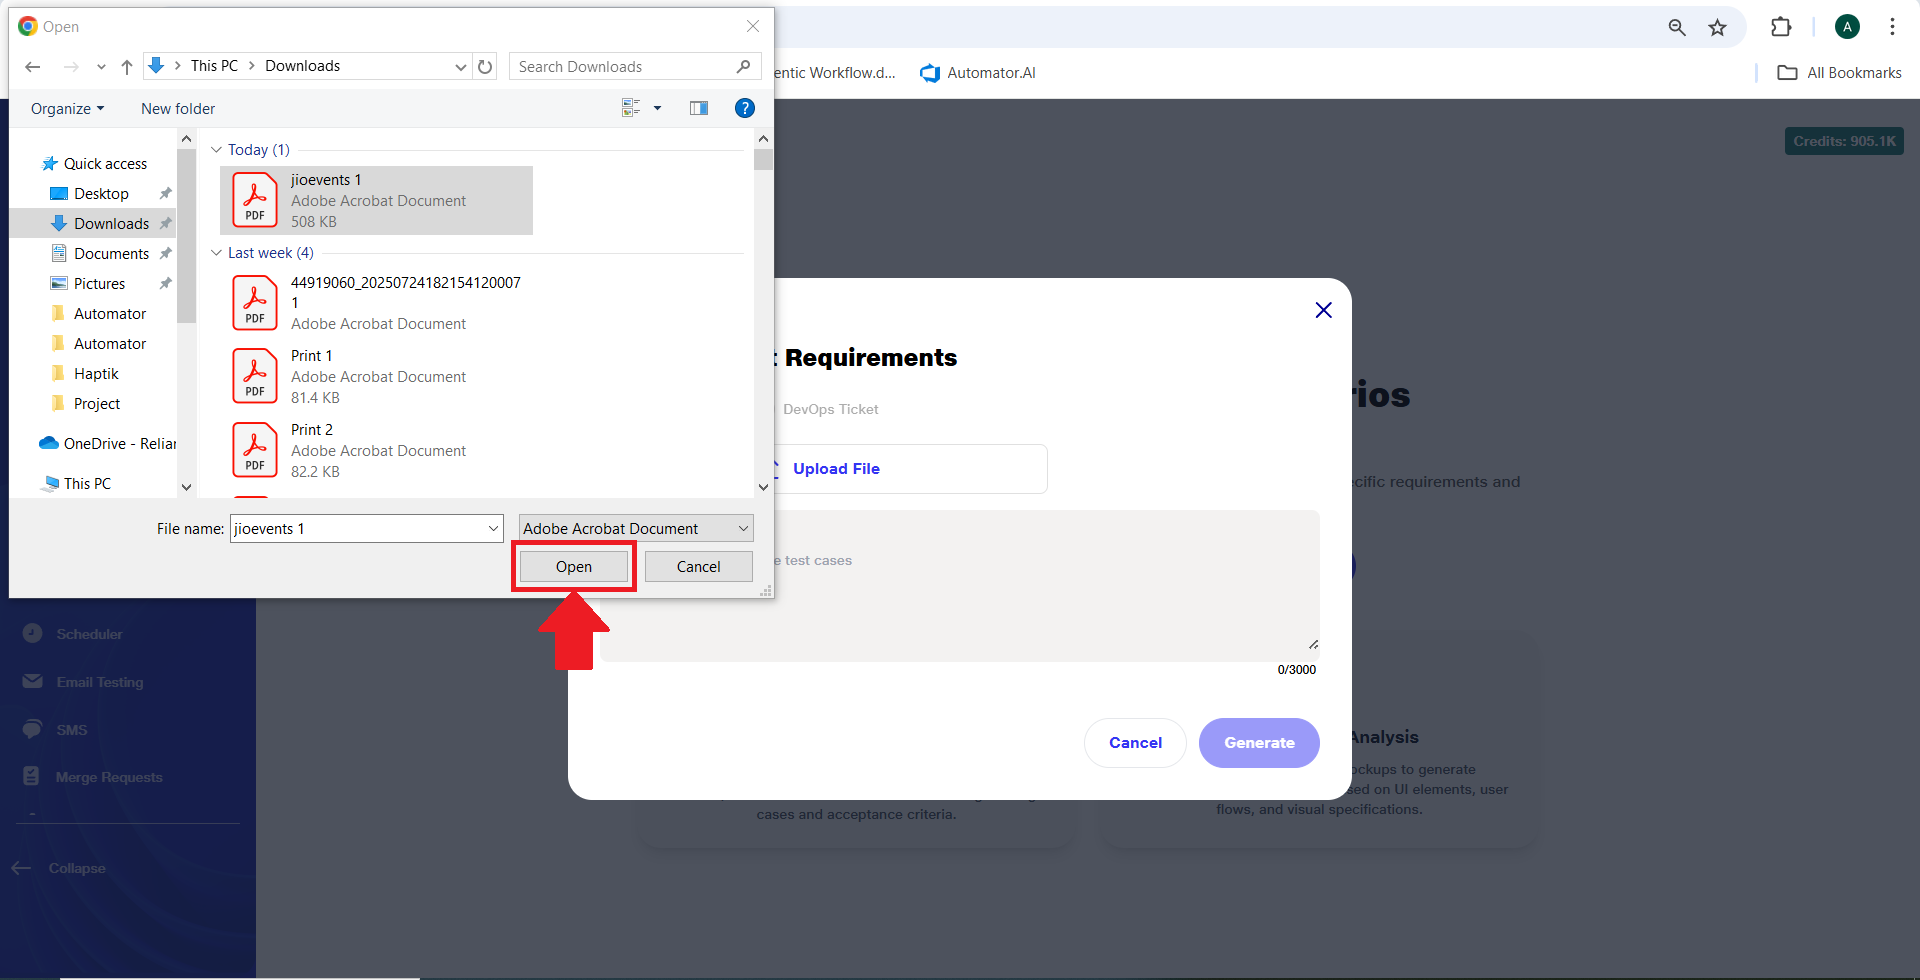
Task: Select the jioevents 1 PDF file
Action: point(376,200)
